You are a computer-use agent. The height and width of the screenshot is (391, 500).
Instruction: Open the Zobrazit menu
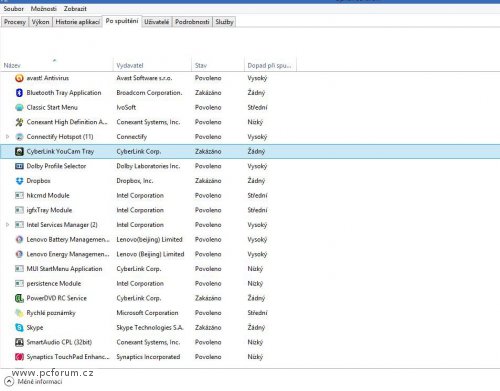point(75,9)
